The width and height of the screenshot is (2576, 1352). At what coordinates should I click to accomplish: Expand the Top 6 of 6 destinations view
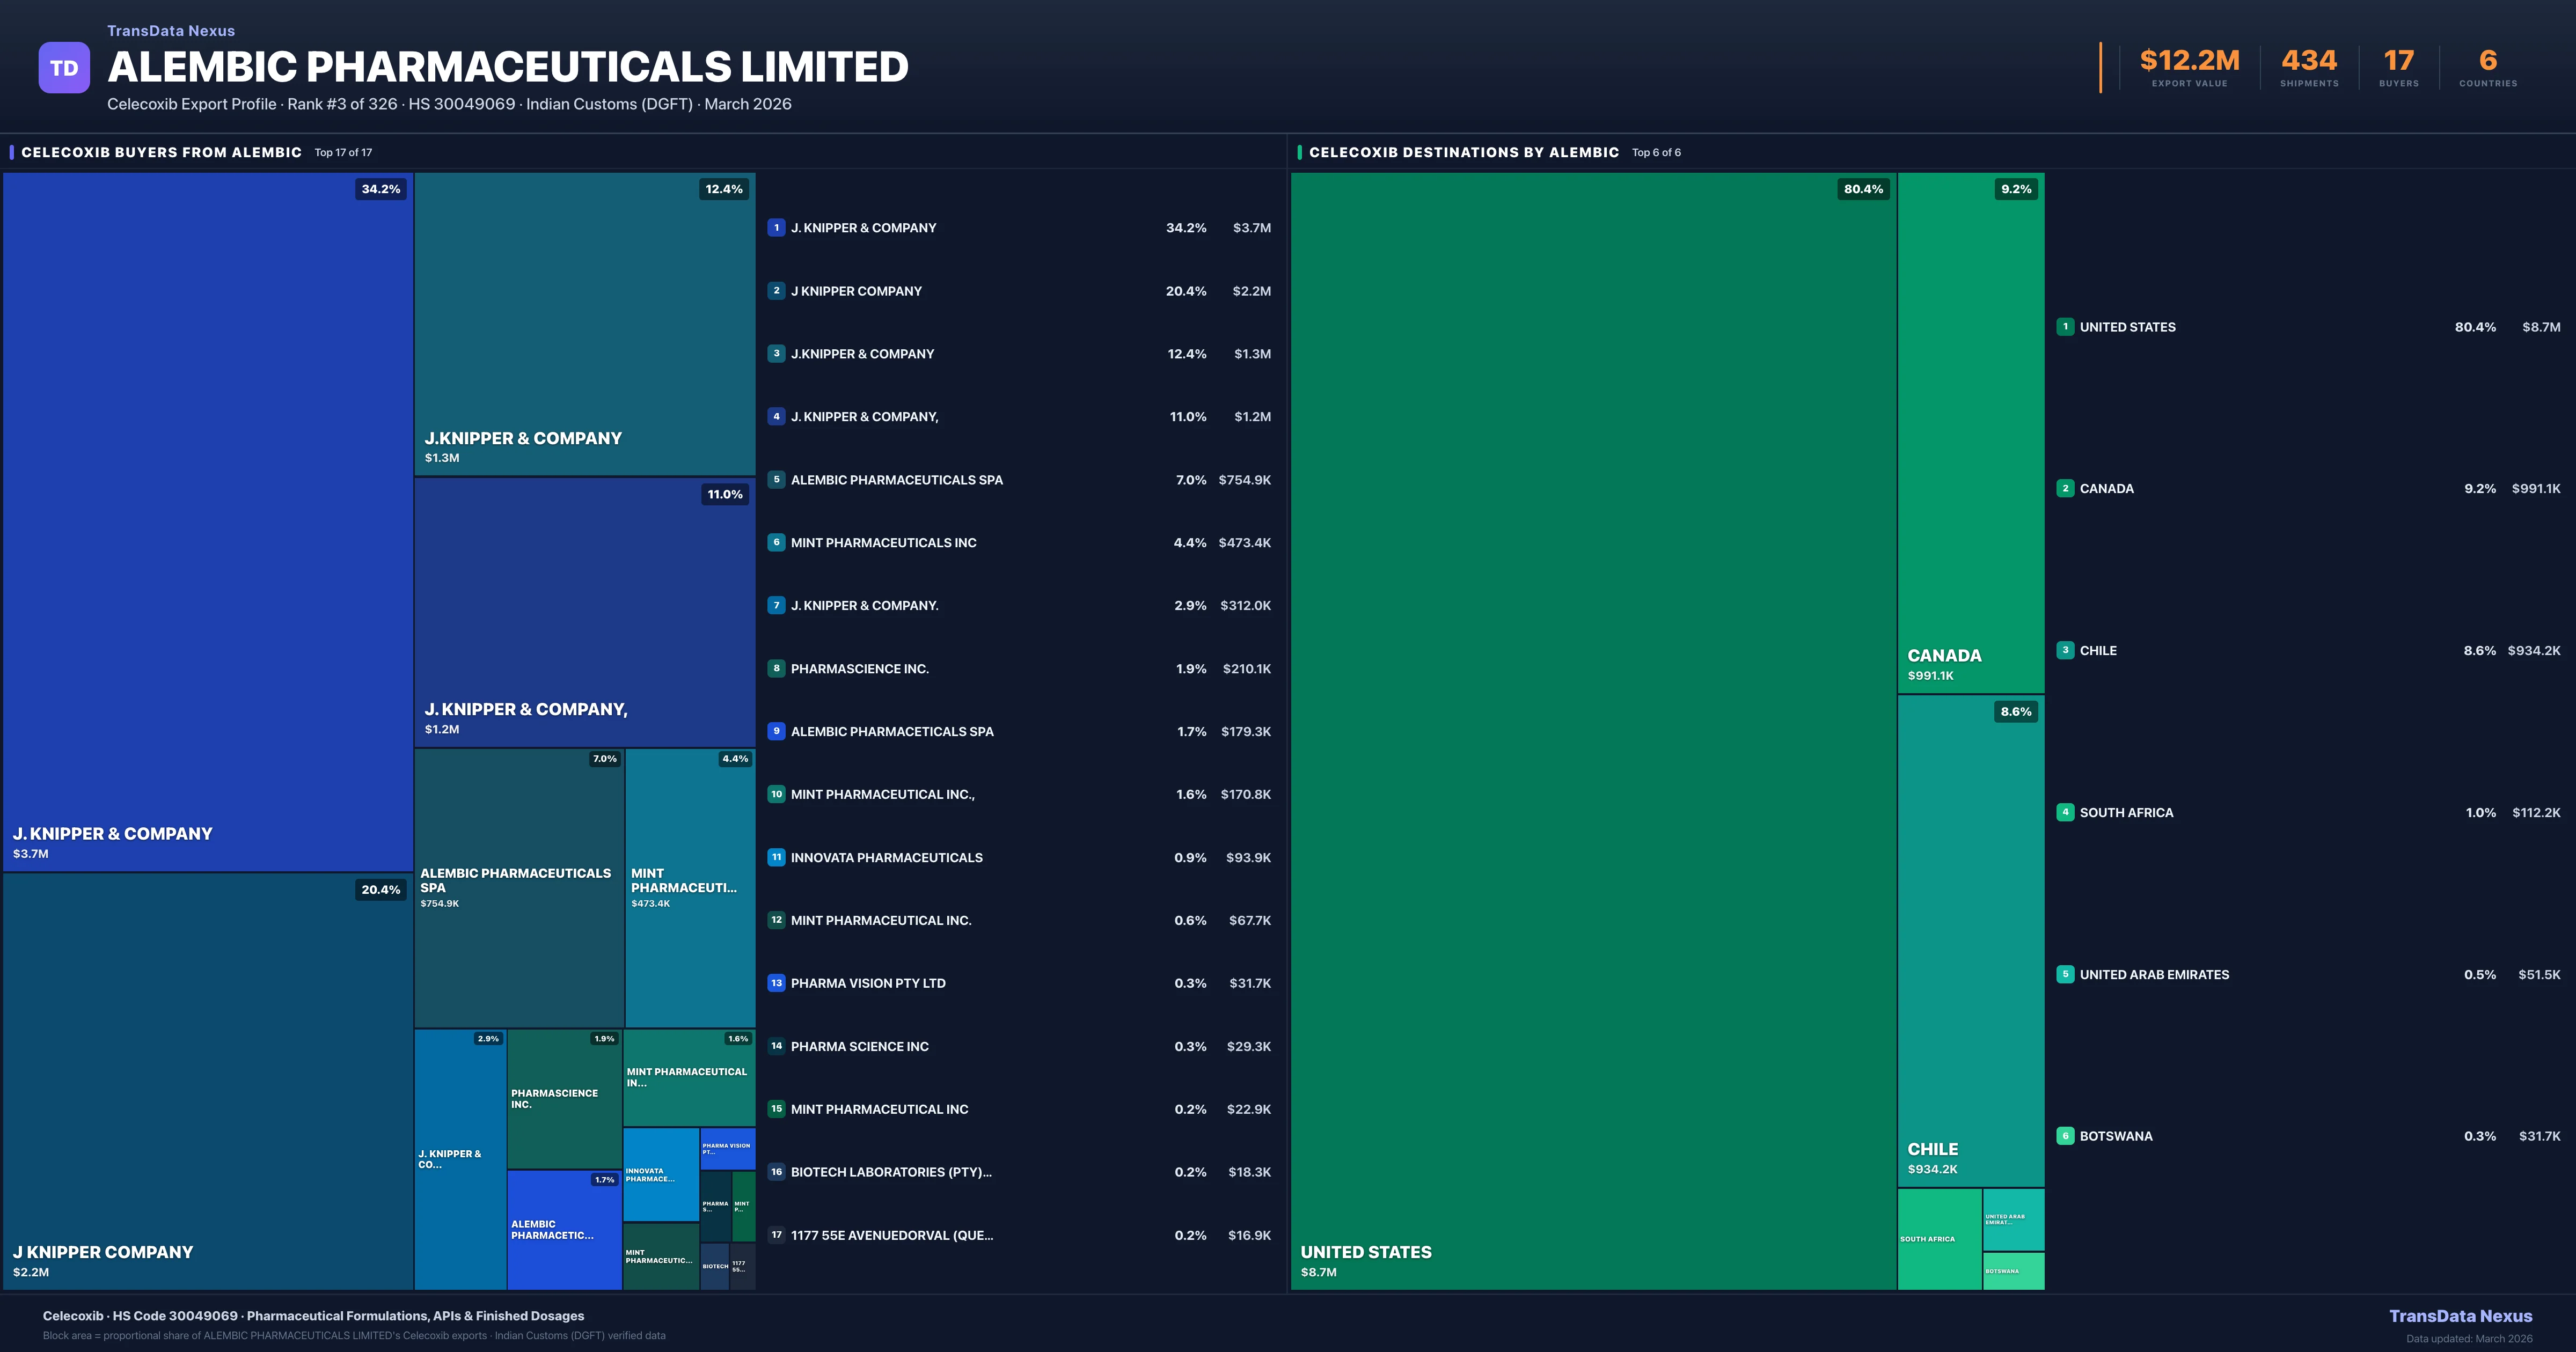pyautogui.click(x=1655, y=152)
